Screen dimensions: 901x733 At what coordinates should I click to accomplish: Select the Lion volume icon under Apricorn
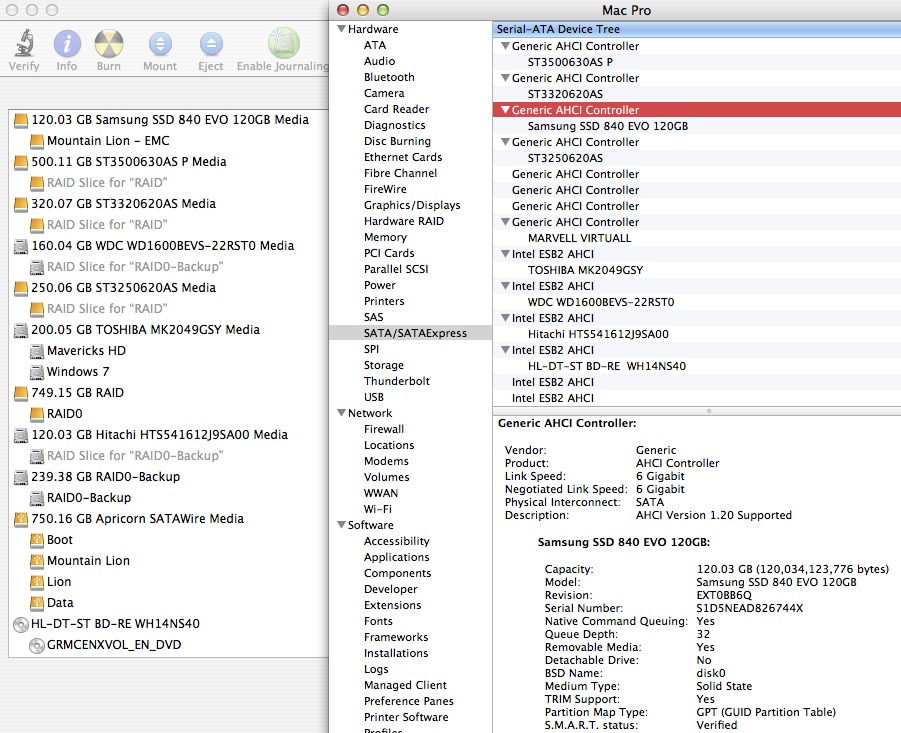(x=36, y=582)
